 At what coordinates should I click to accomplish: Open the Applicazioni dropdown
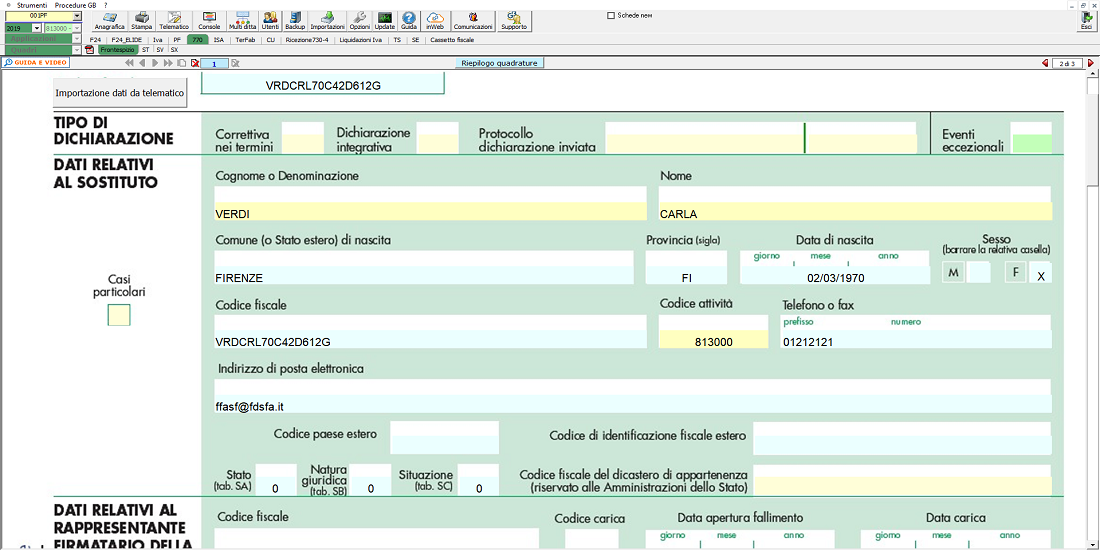point(78,39)
